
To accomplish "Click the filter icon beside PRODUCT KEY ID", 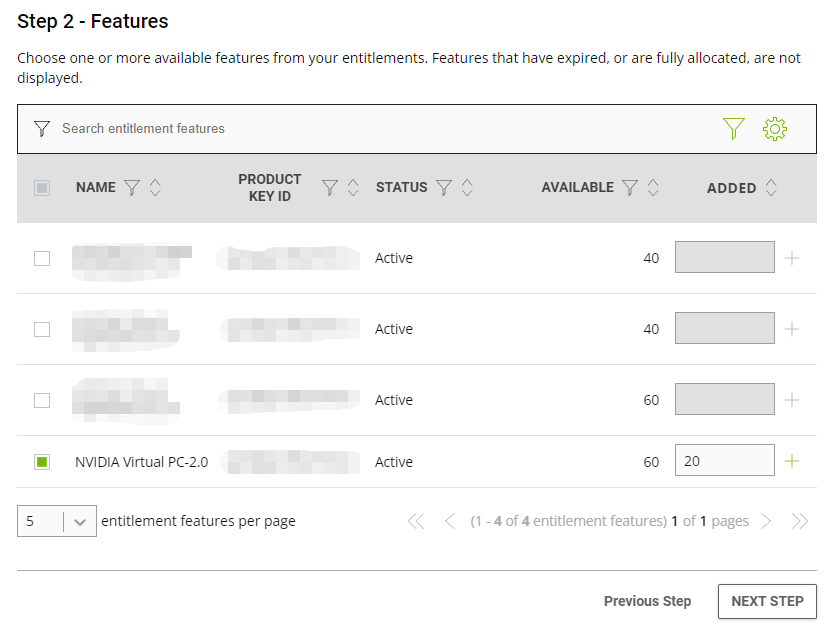I will (x=330, y=187).
